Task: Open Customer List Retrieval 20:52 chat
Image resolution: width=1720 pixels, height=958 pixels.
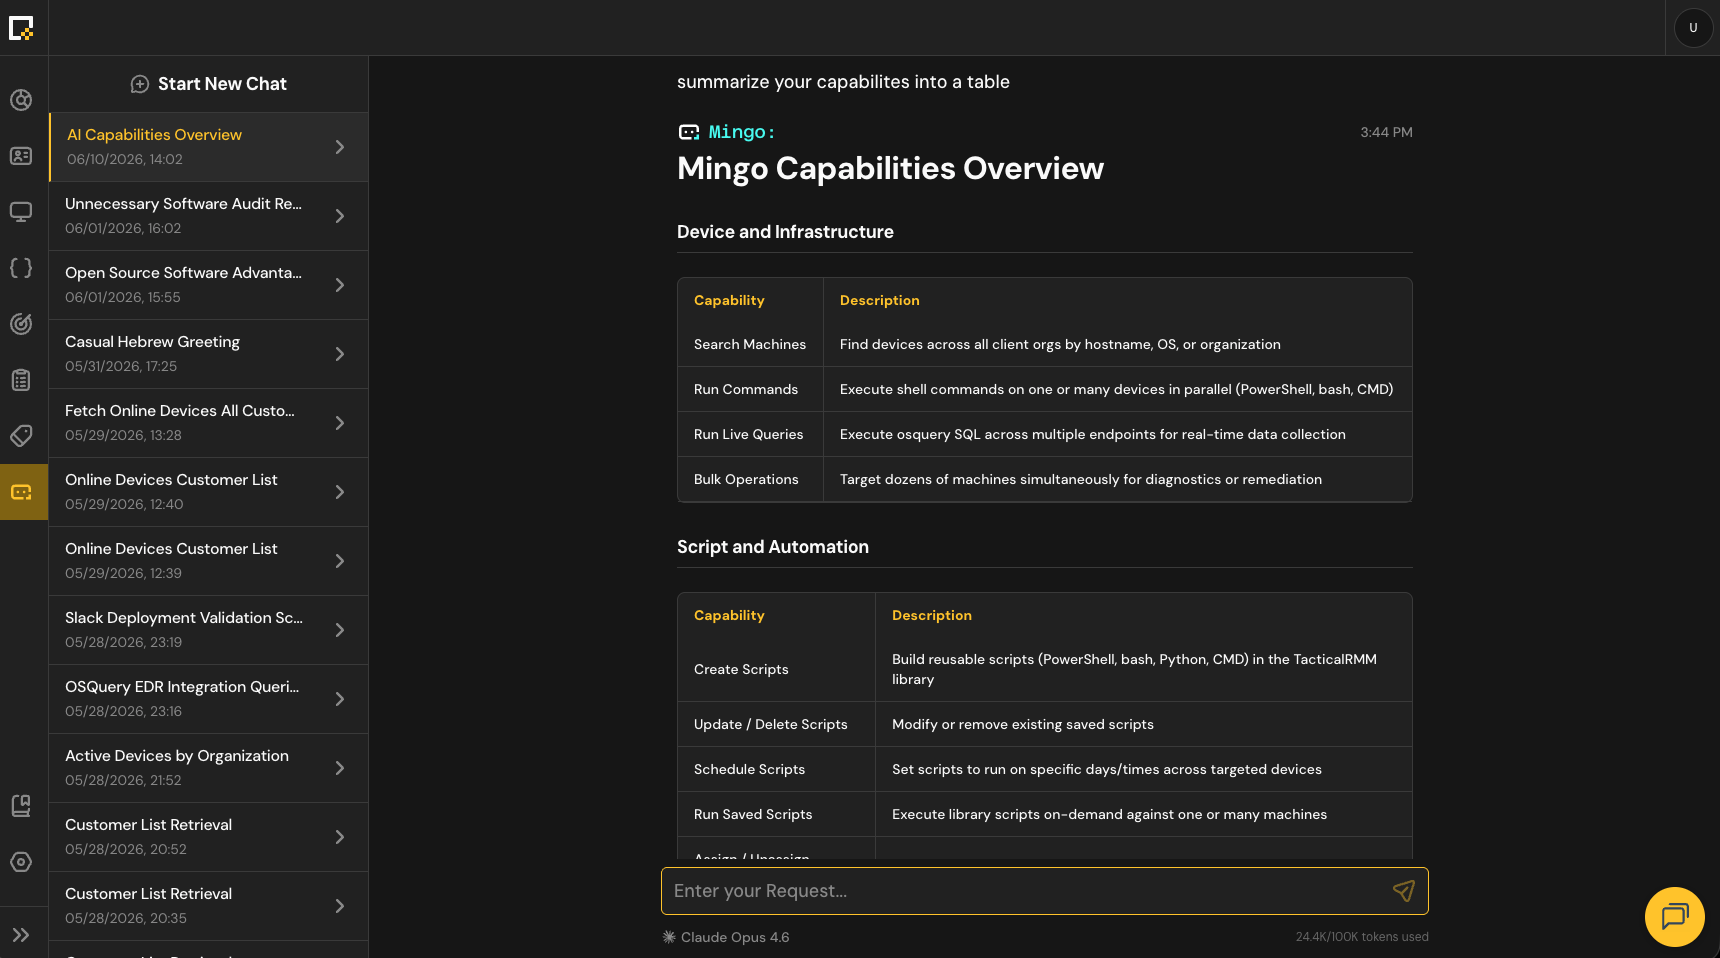Action: (209, 837)
